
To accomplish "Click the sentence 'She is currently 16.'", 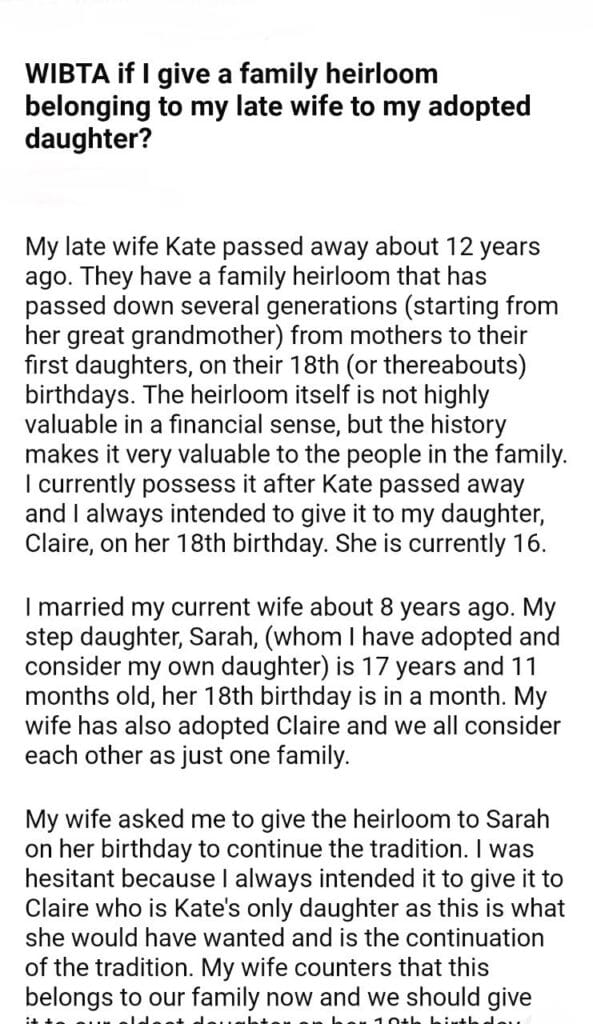I will point(440,544).
